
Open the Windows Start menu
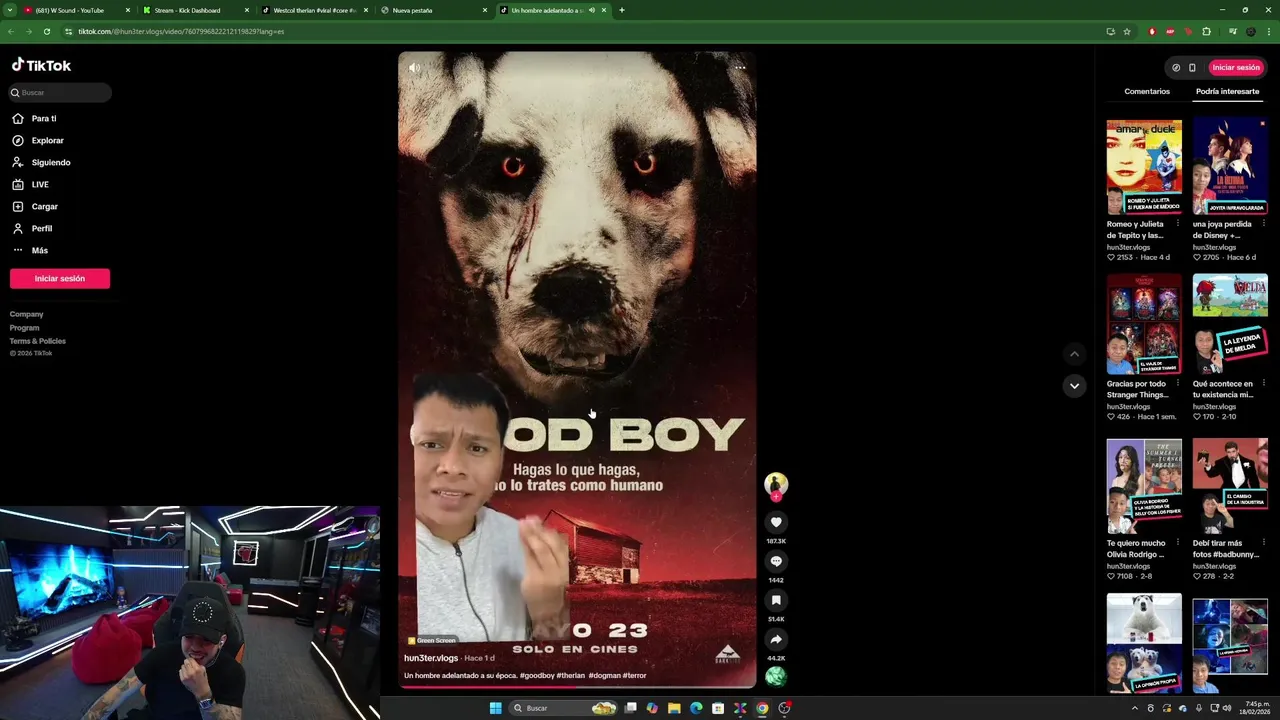click(x=495, y=708)
